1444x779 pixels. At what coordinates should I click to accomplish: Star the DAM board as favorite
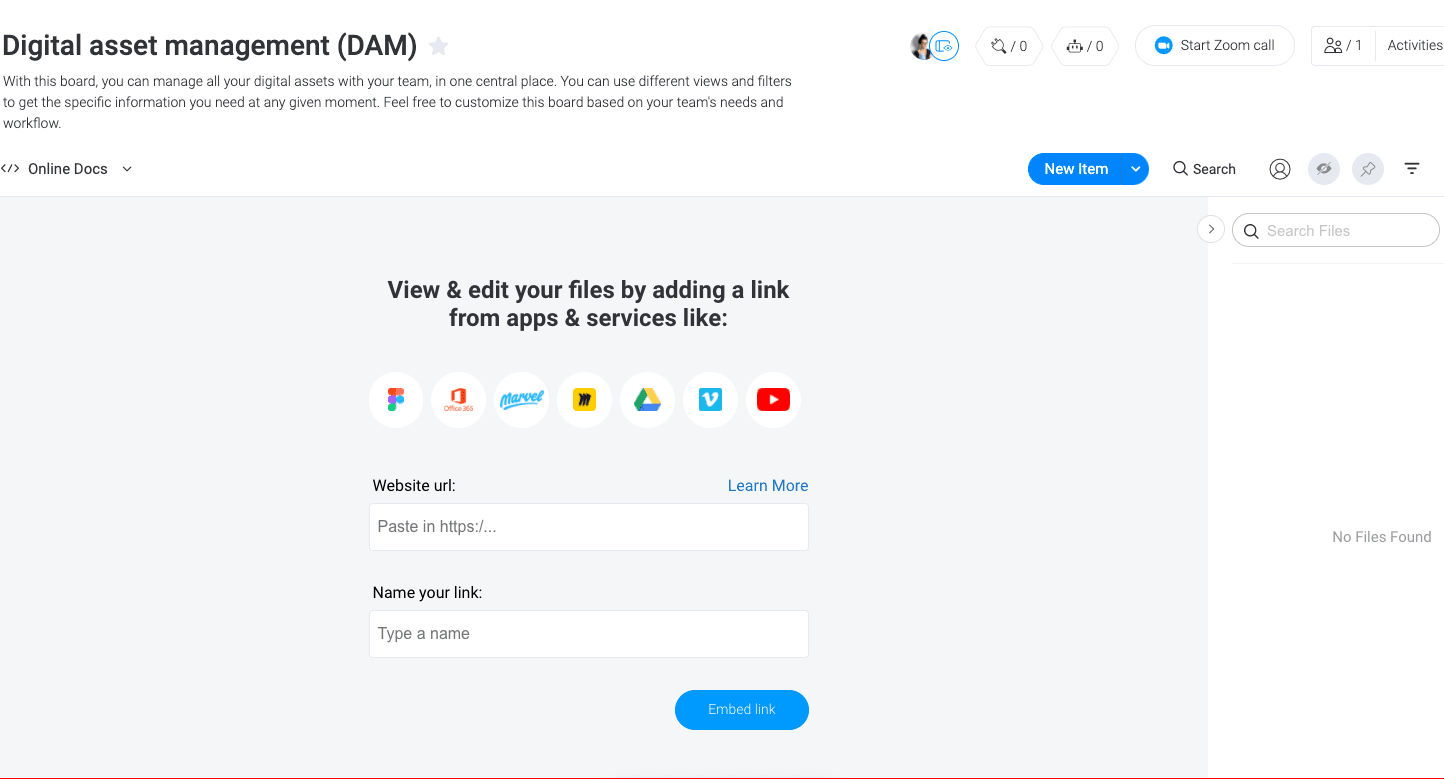click(x=438, y=46)
